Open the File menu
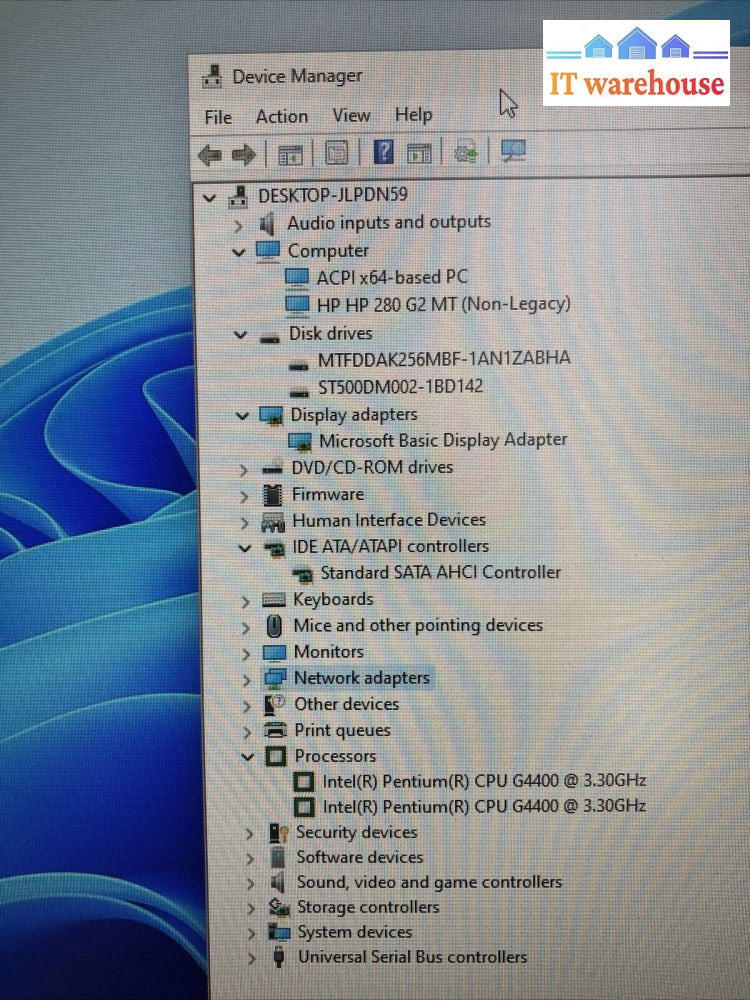The height and width of the screenshot is (1000, 750). point(218,117)
